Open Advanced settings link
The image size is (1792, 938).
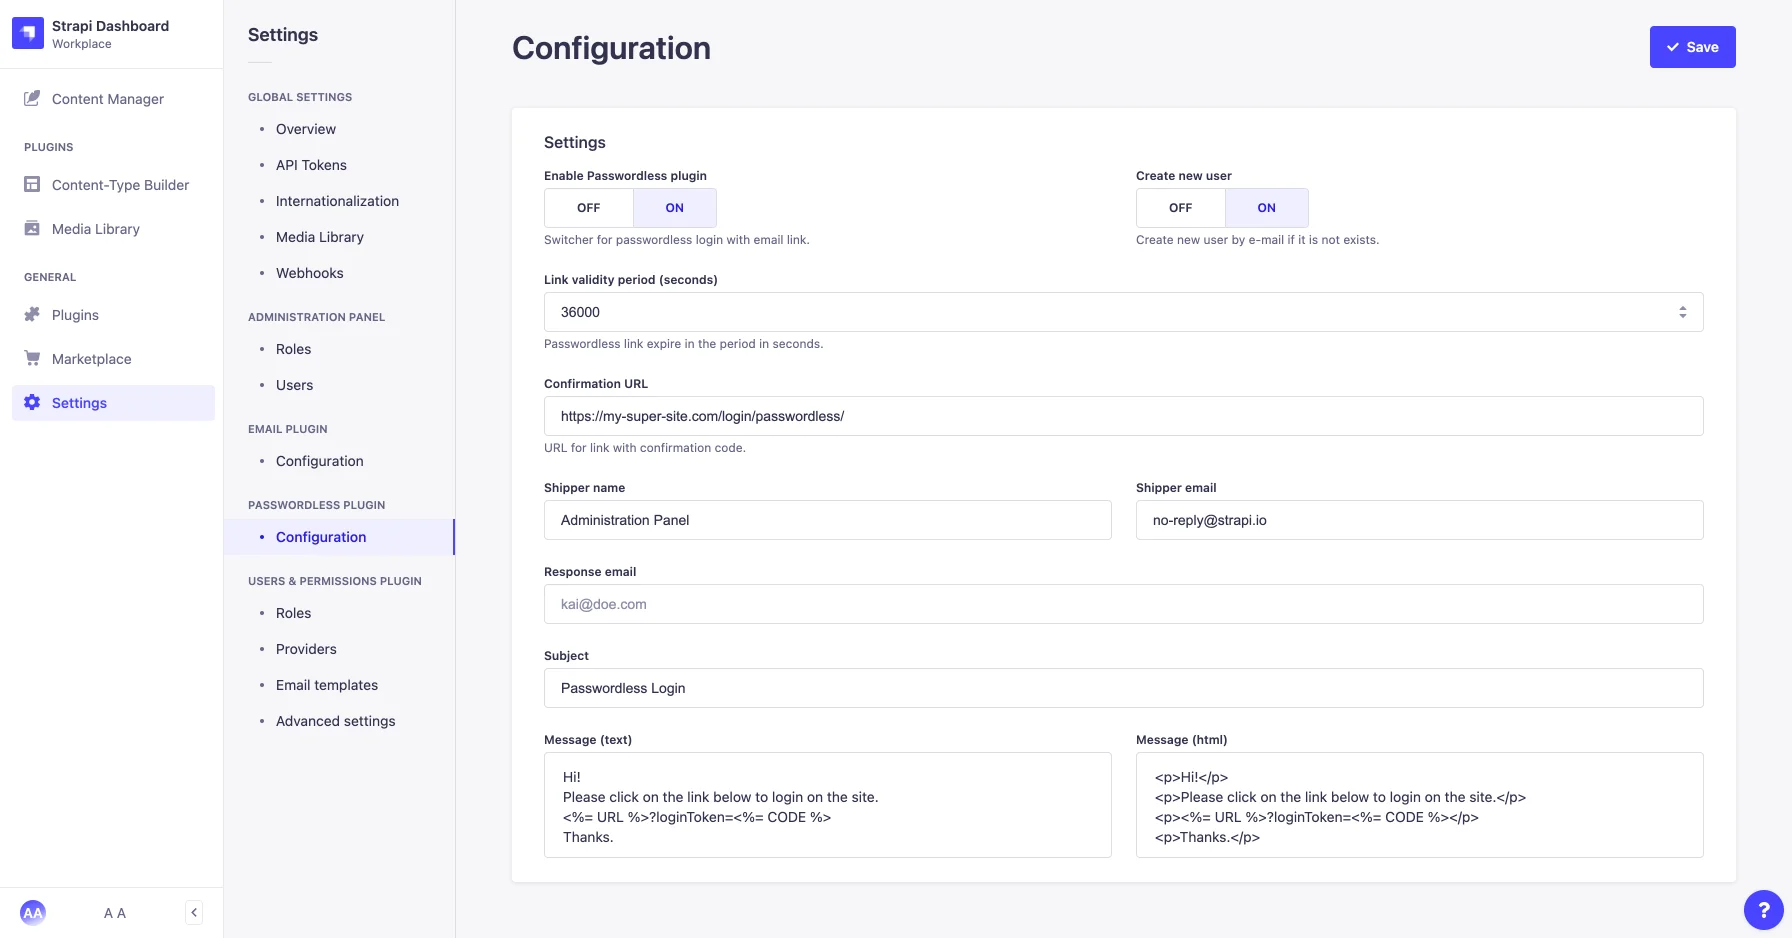(335, 721)
